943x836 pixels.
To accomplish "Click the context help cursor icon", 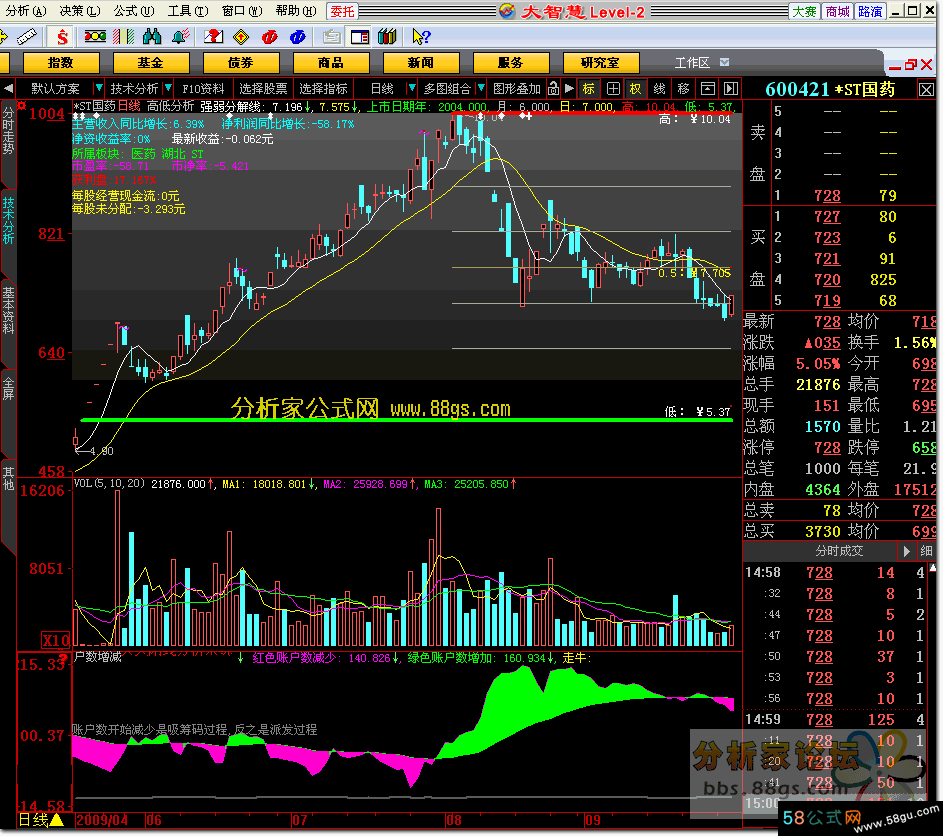I will point(421,37).
